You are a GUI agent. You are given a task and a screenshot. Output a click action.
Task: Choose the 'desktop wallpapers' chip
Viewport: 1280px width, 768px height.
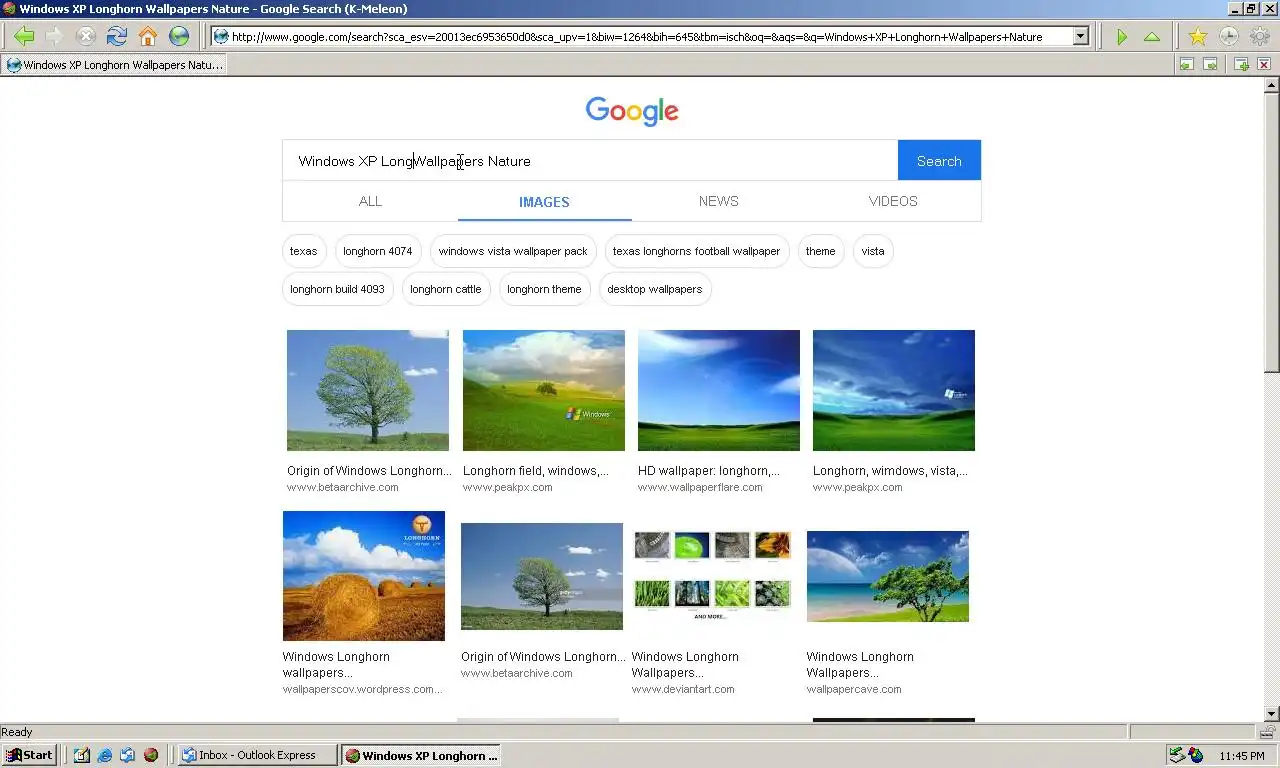[x=654, y=289]
